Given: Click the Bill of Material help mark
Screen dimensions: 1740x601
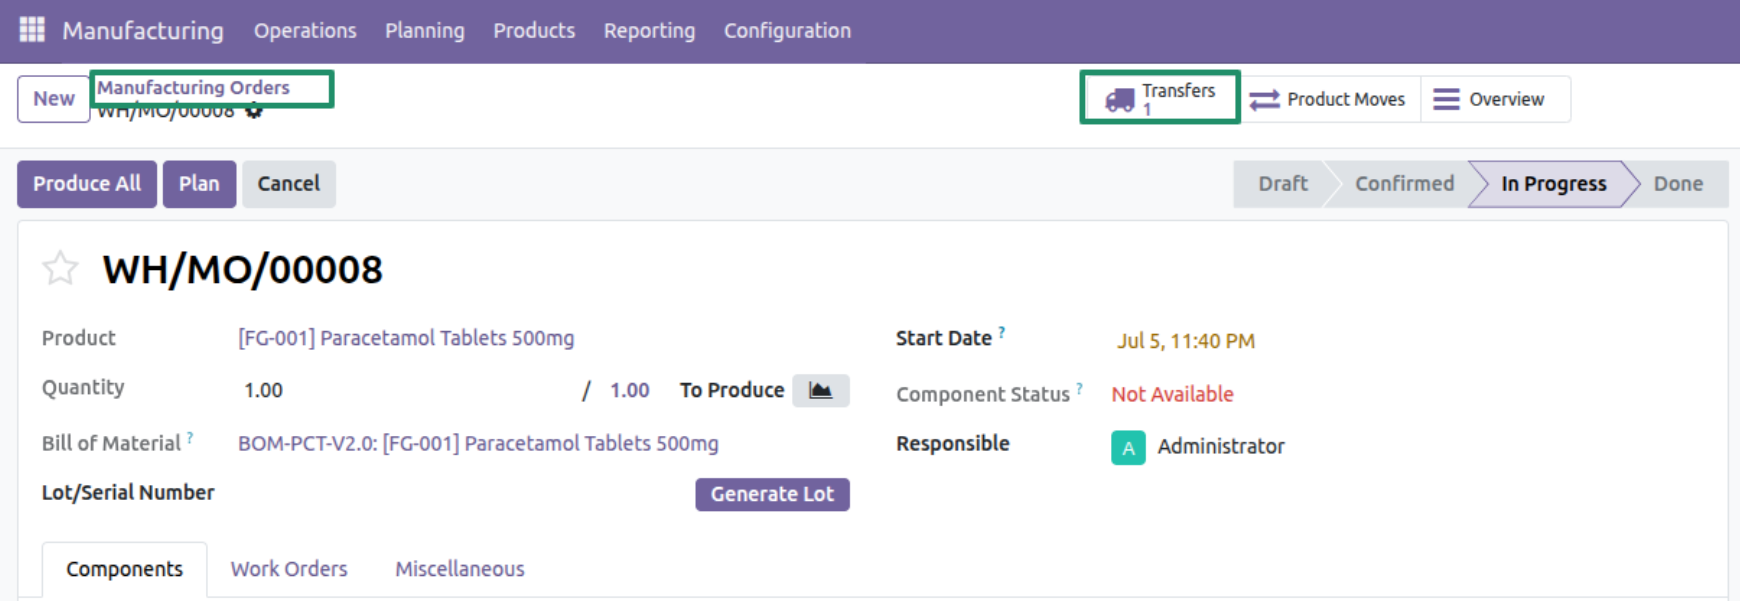Looking at the screenshot, I should [x=189, y=437].
